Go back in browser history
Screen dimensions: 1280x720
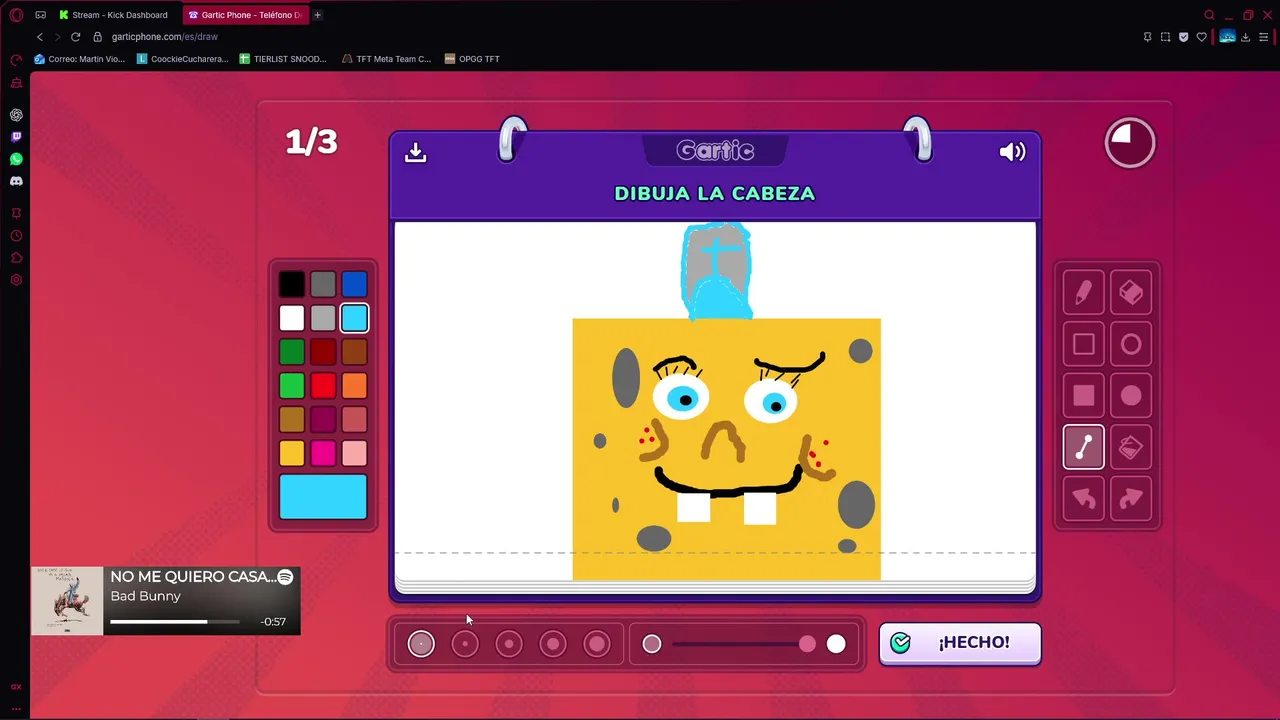[x=40, y=37]
